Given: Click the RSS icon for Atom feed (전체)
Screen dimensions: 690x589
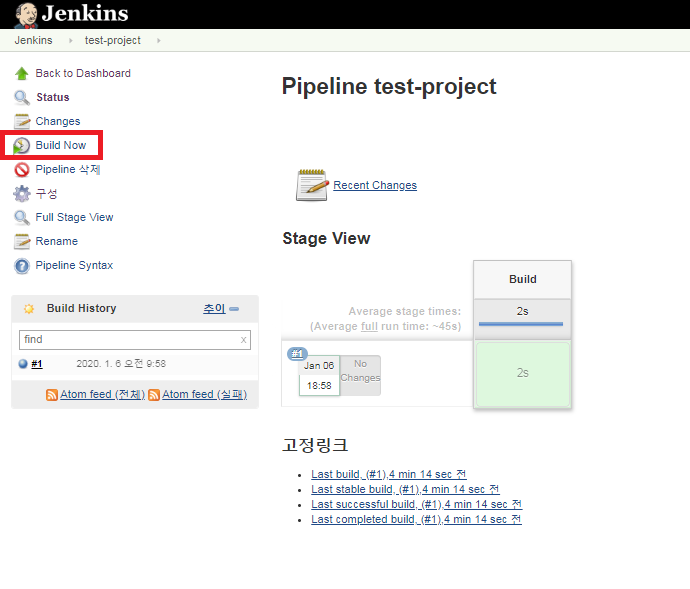Looking at the screenshot, I should pos(52,395).
